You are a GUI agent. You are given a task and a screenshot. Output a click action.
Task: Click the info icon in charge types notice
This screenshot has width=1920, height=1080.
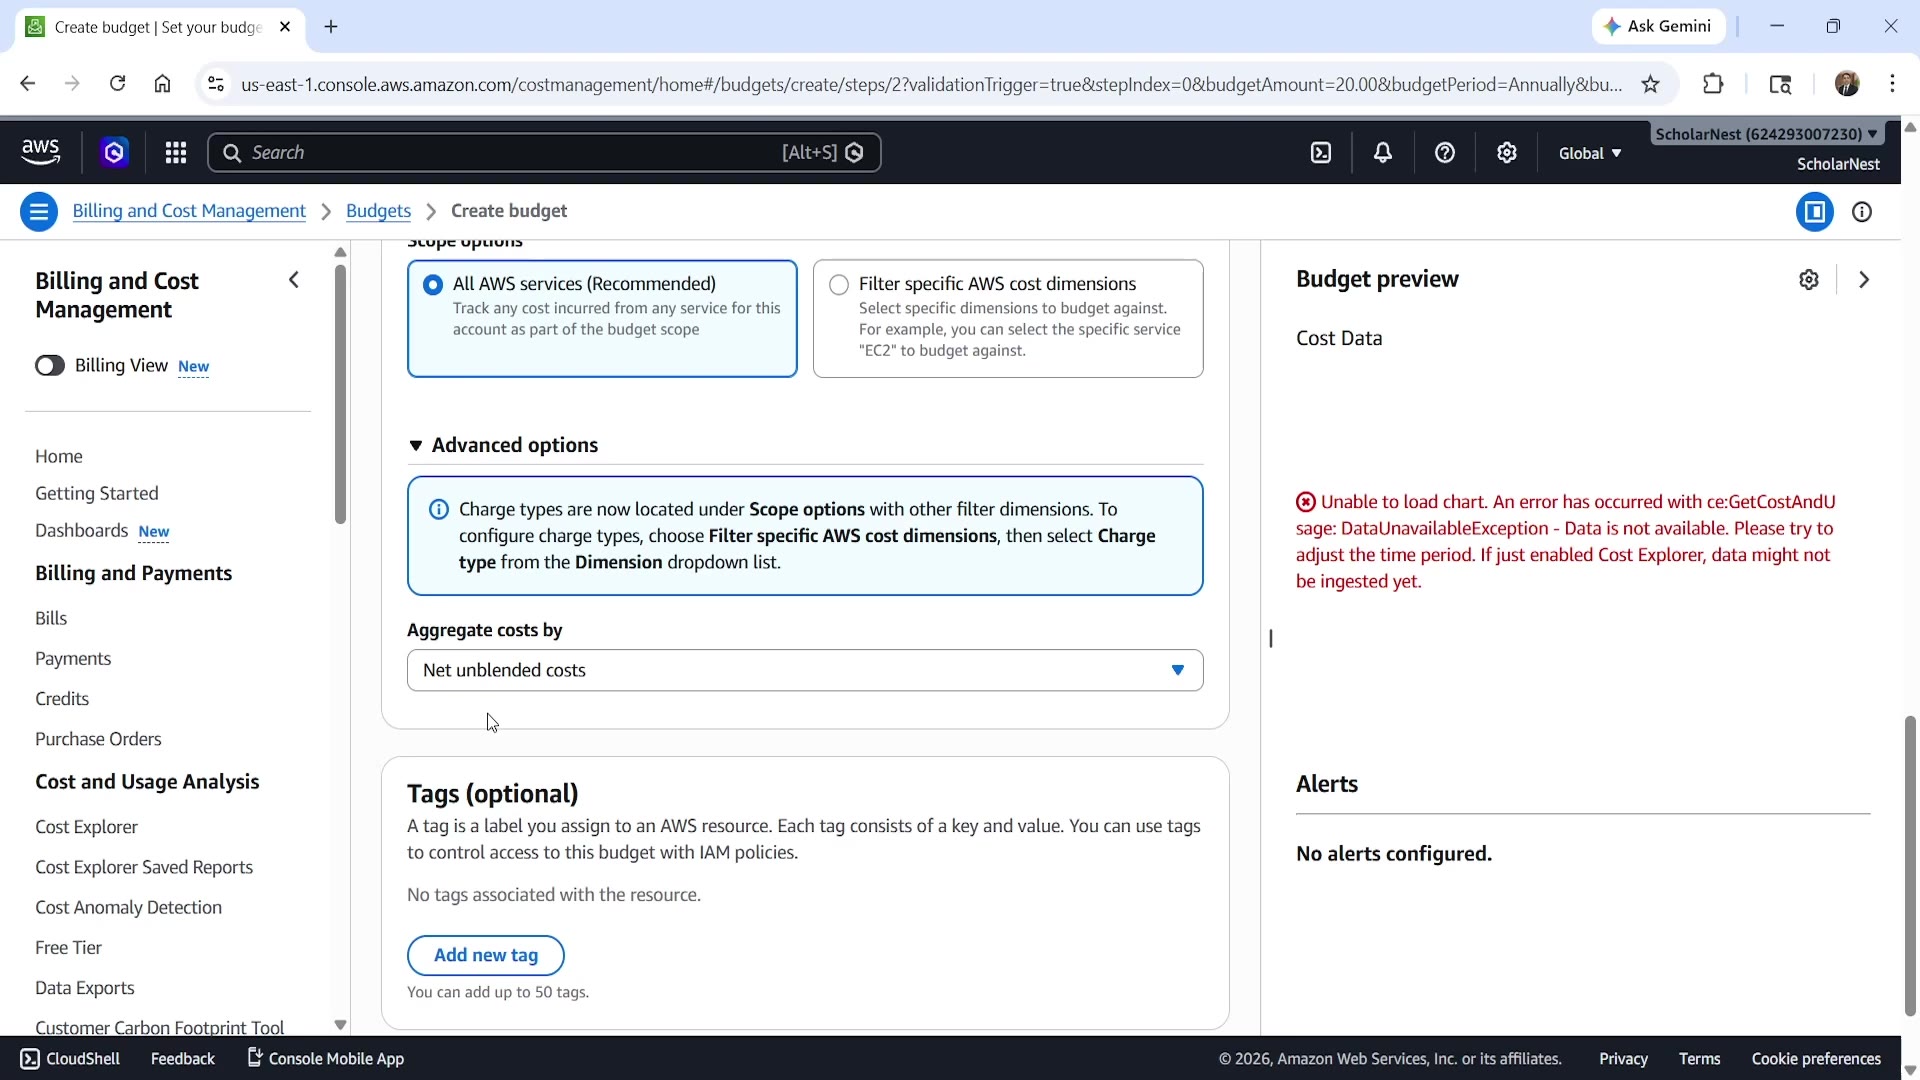tap(438, 509)
